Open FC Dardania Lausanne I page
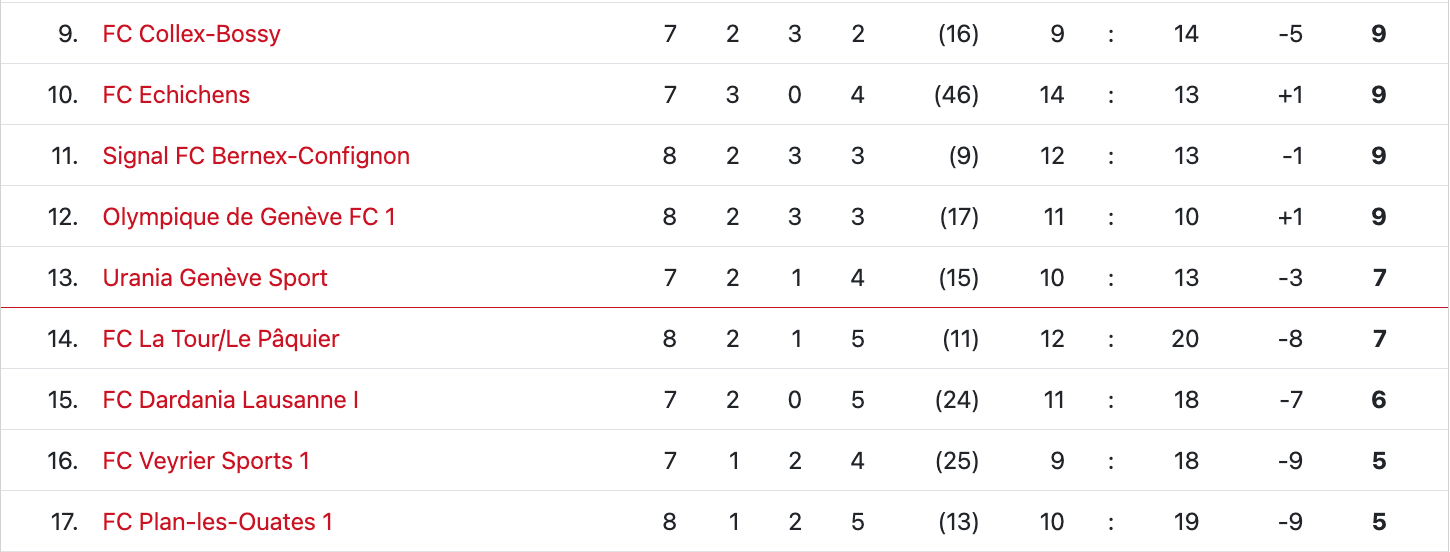The width and height of the screenshot is (1450, 552). click(x=230, y=400)
